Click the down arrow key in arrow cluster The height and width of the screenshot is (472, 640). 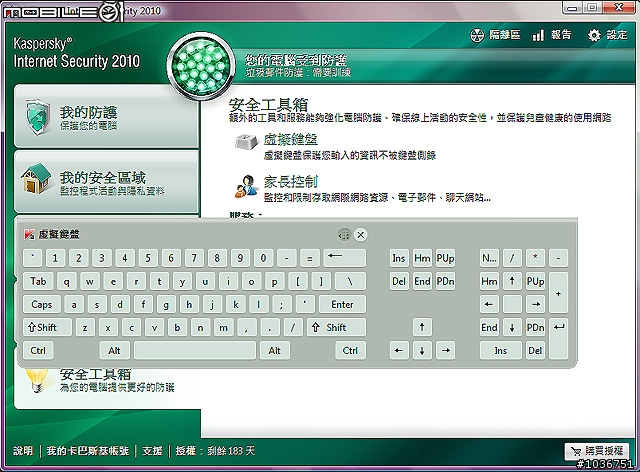[422, 350]
